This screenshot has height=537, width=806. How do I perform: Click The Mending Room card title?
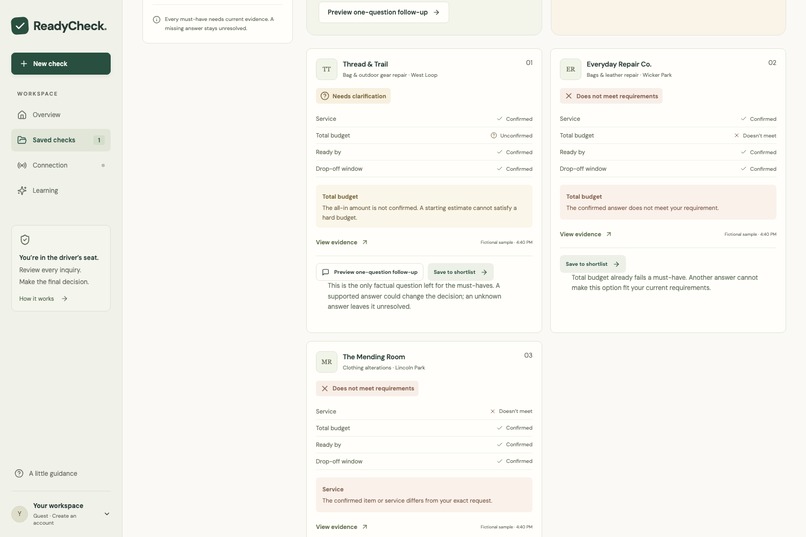tap(374, 357)
